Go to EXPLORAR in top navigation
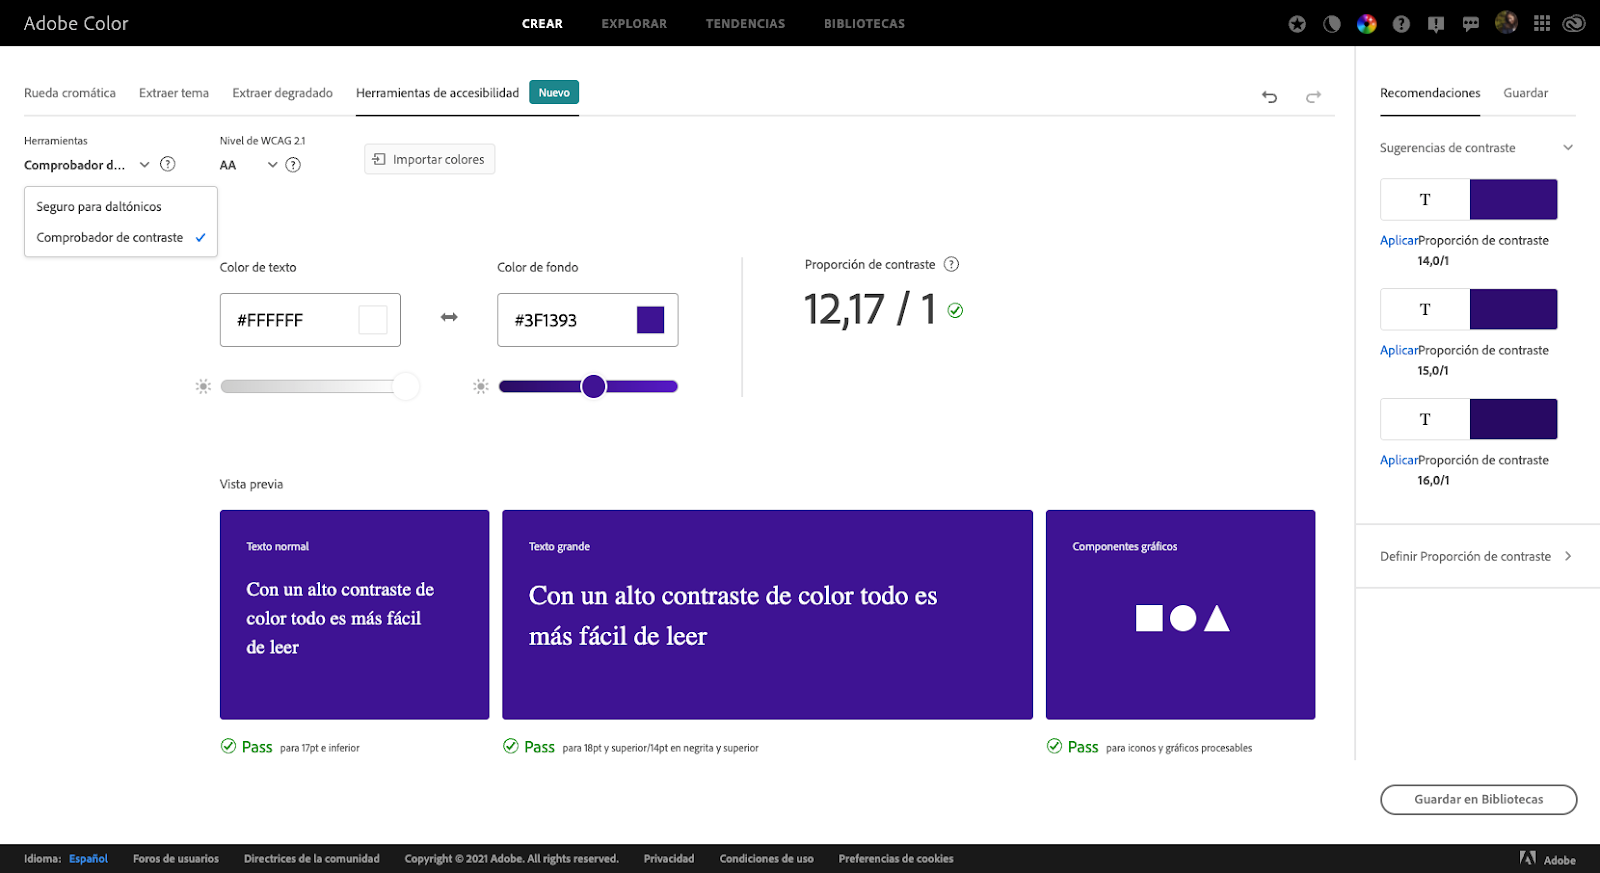The image size is (1600, 873). click(634, 24)
